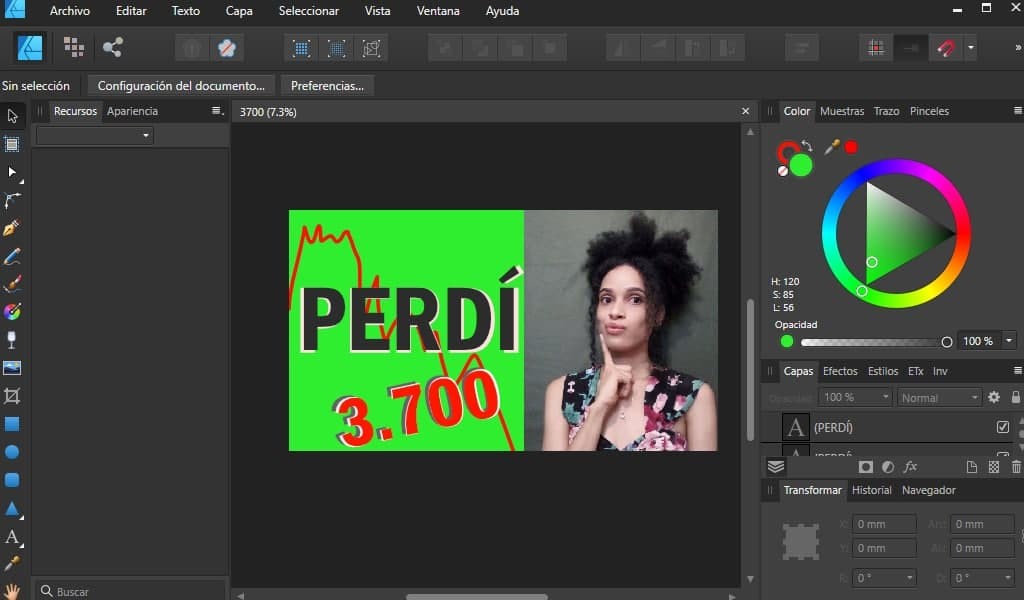The height and width of the screenshot is (600, 1024).
Task: Open Color panel options menu
Action: 1017,111
